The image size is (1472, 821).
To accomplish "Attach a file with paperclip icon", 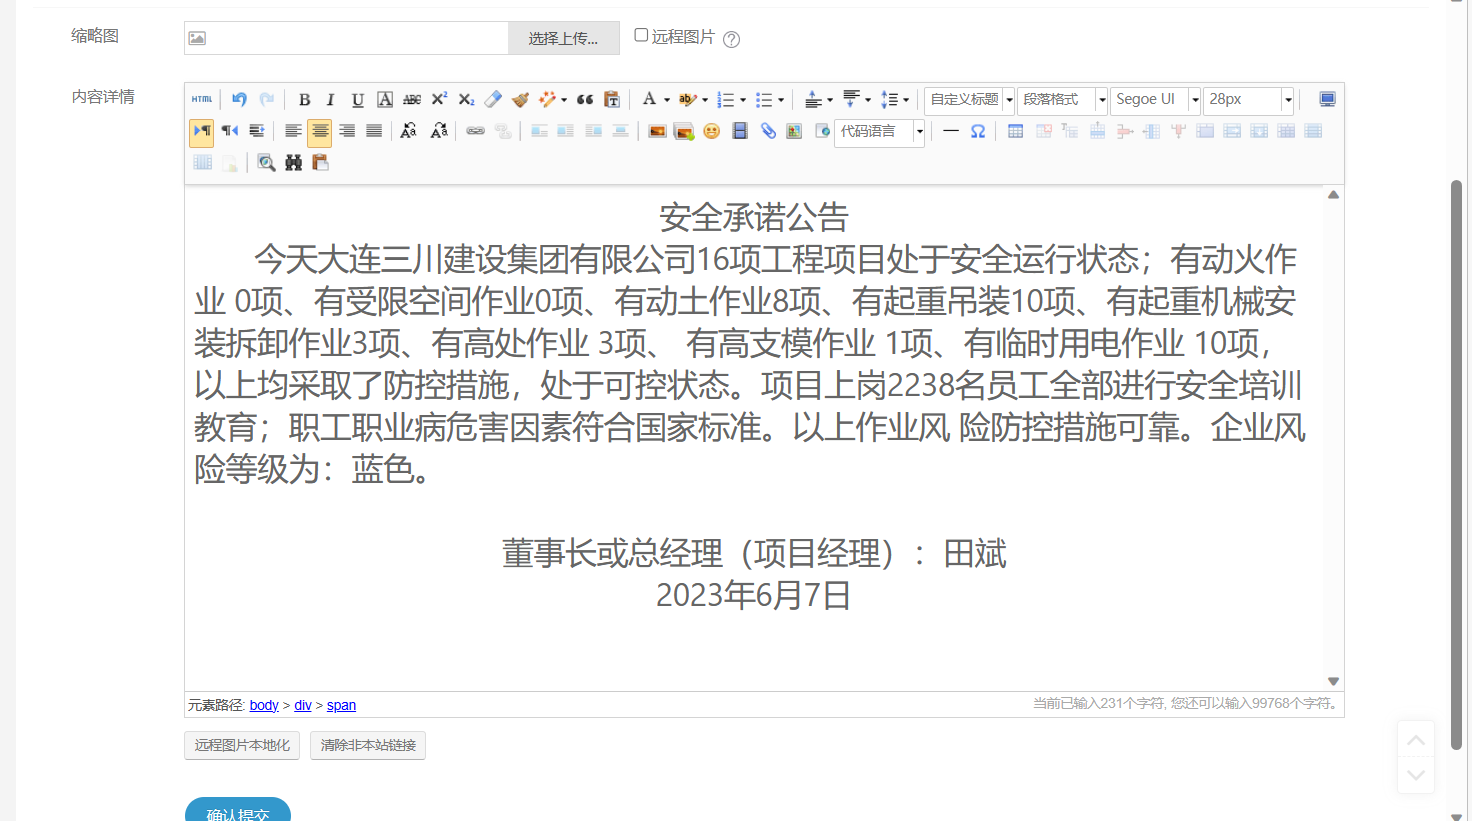I will (768, 131).
